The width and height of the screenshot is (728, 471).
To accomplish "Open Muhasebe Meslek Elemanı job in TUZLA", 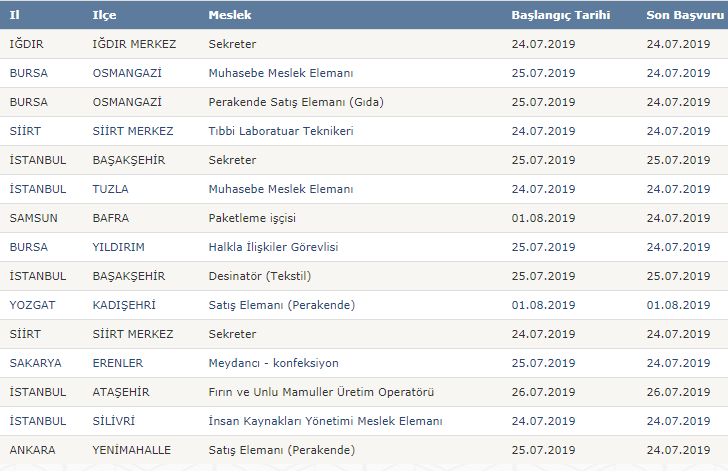I will [x=280, y=189].
